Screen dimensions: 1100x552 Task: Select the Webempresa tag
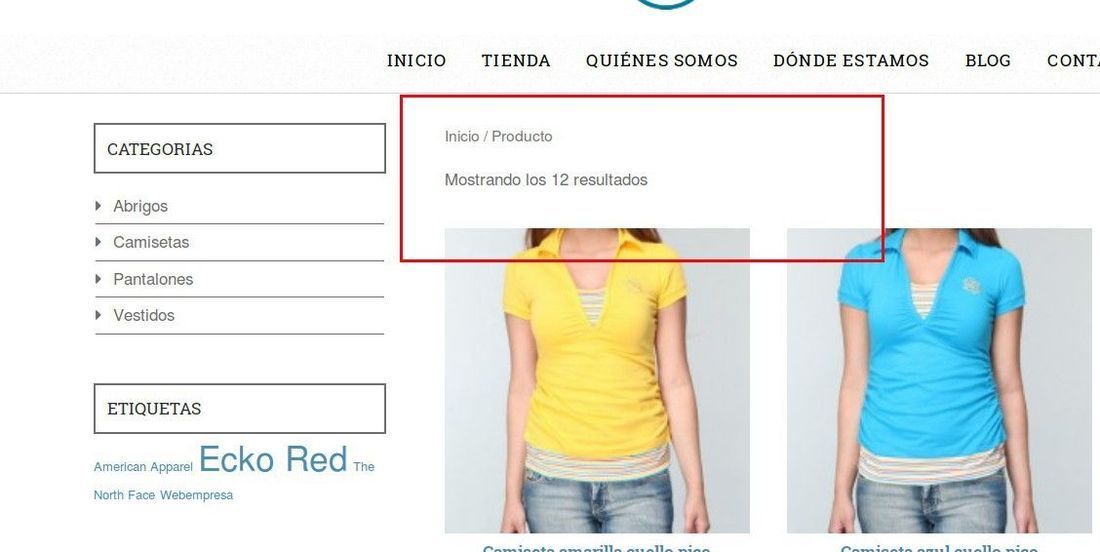[x=196, y=495]
